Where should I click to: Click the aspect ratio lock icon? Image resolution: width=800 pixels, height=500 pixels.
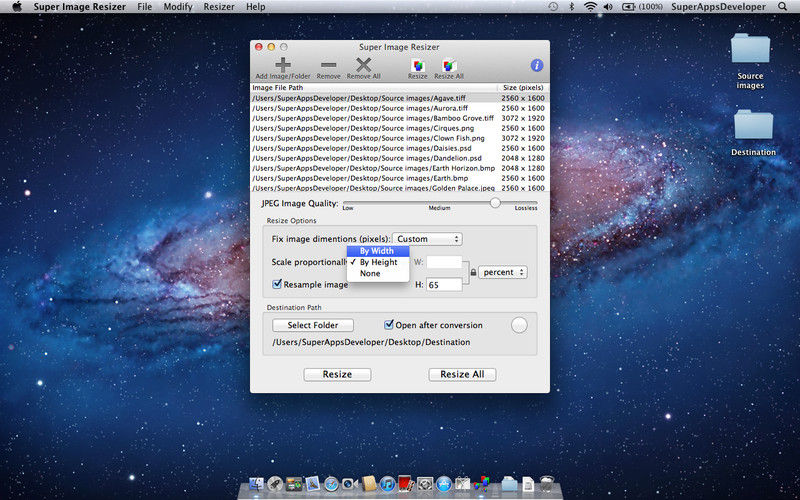(473, 273)
